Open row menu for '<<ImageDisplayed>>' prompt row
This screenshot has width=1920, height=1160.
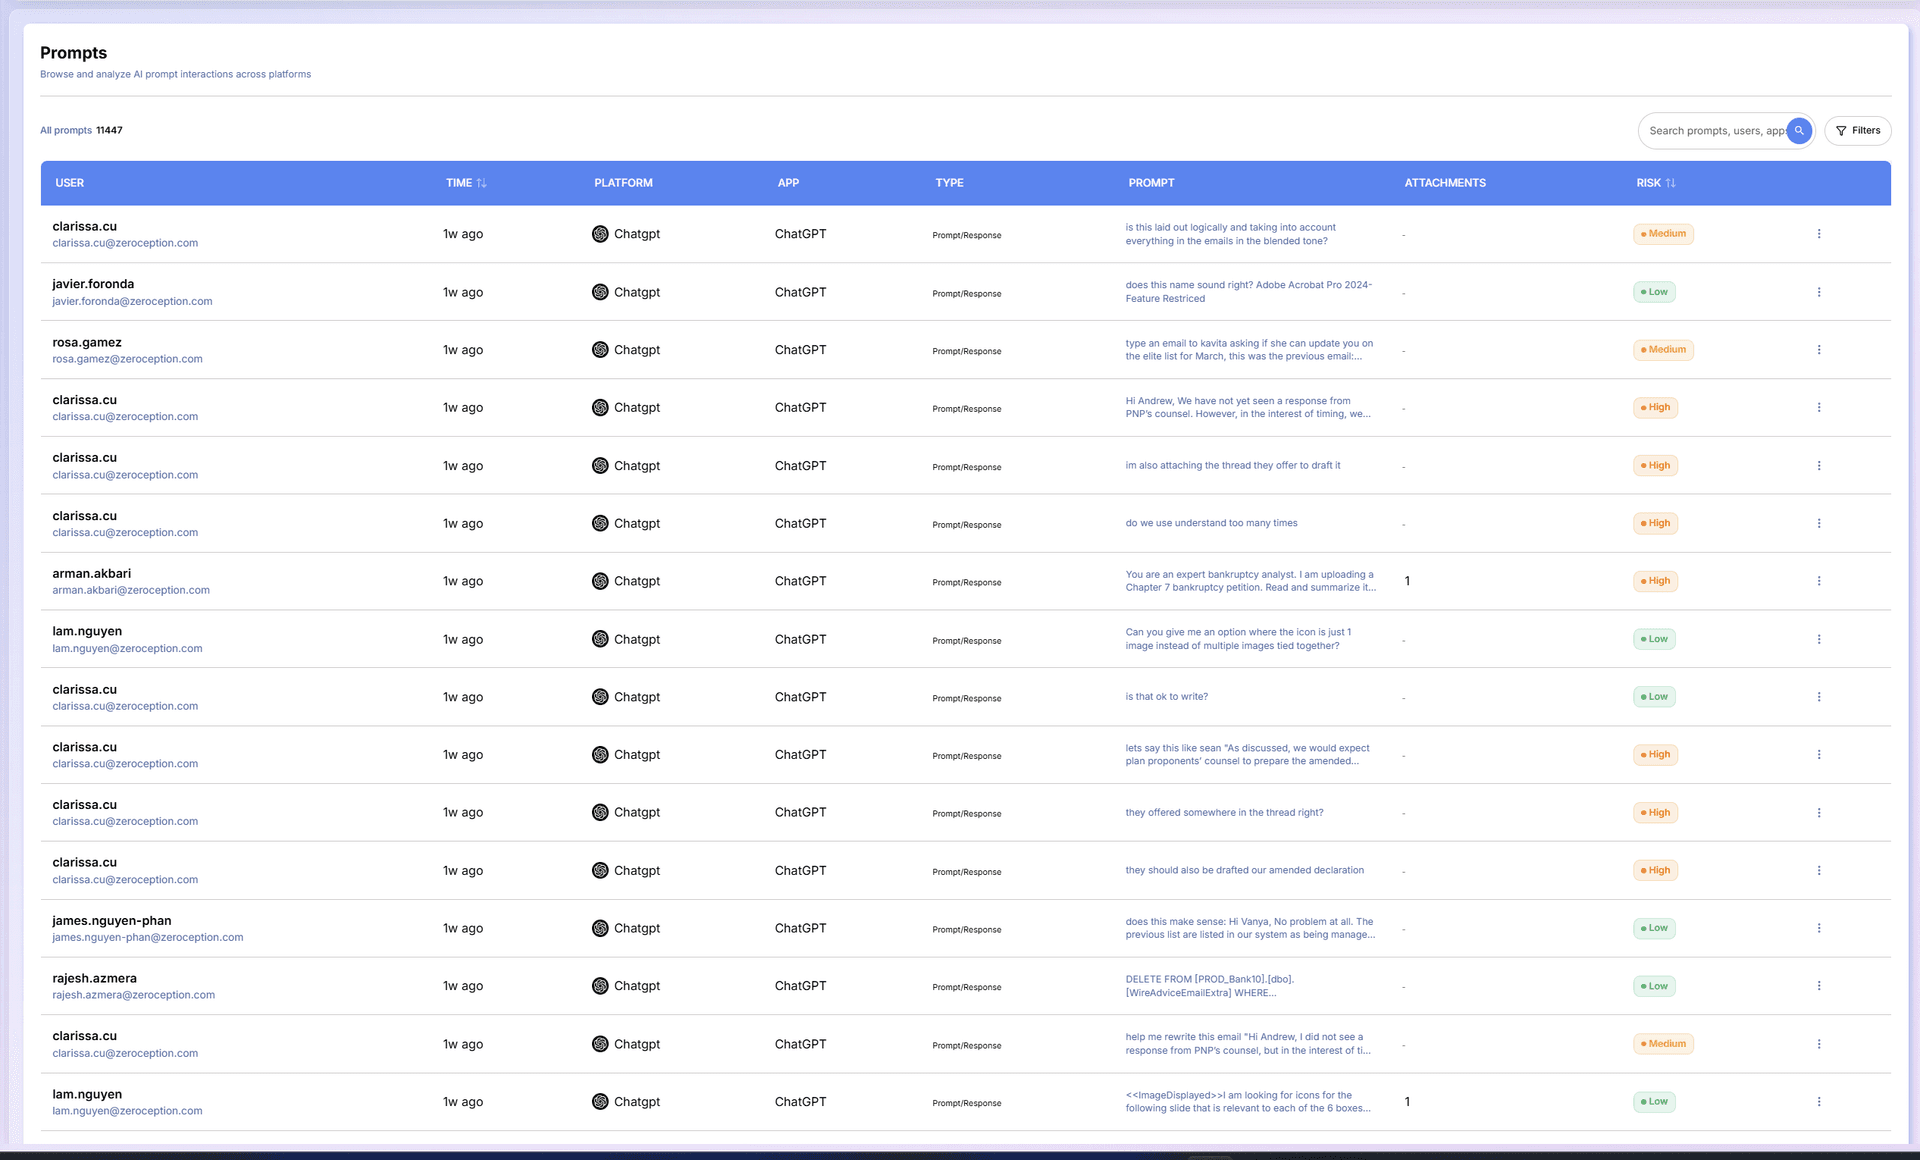[1819, 1102]
